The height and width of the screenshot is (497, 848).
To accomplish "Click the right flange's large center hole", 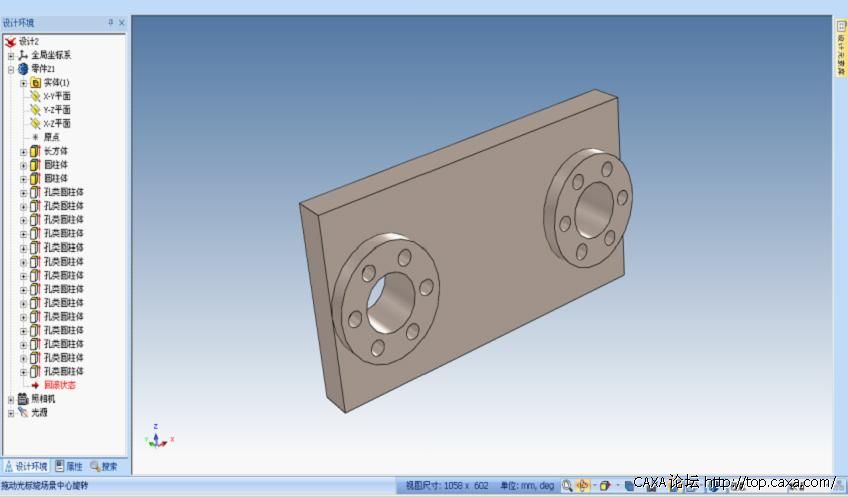I will click(x=593, y=210).
